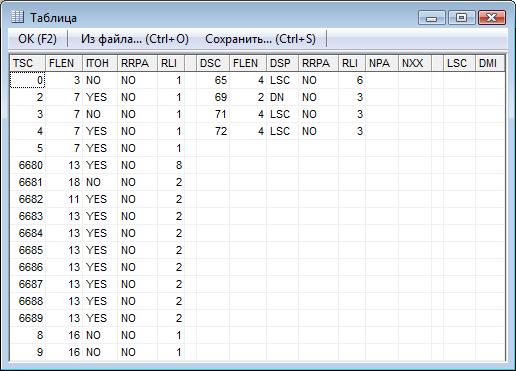
Task: Click the DSC column header
Action: pos(213,63)
